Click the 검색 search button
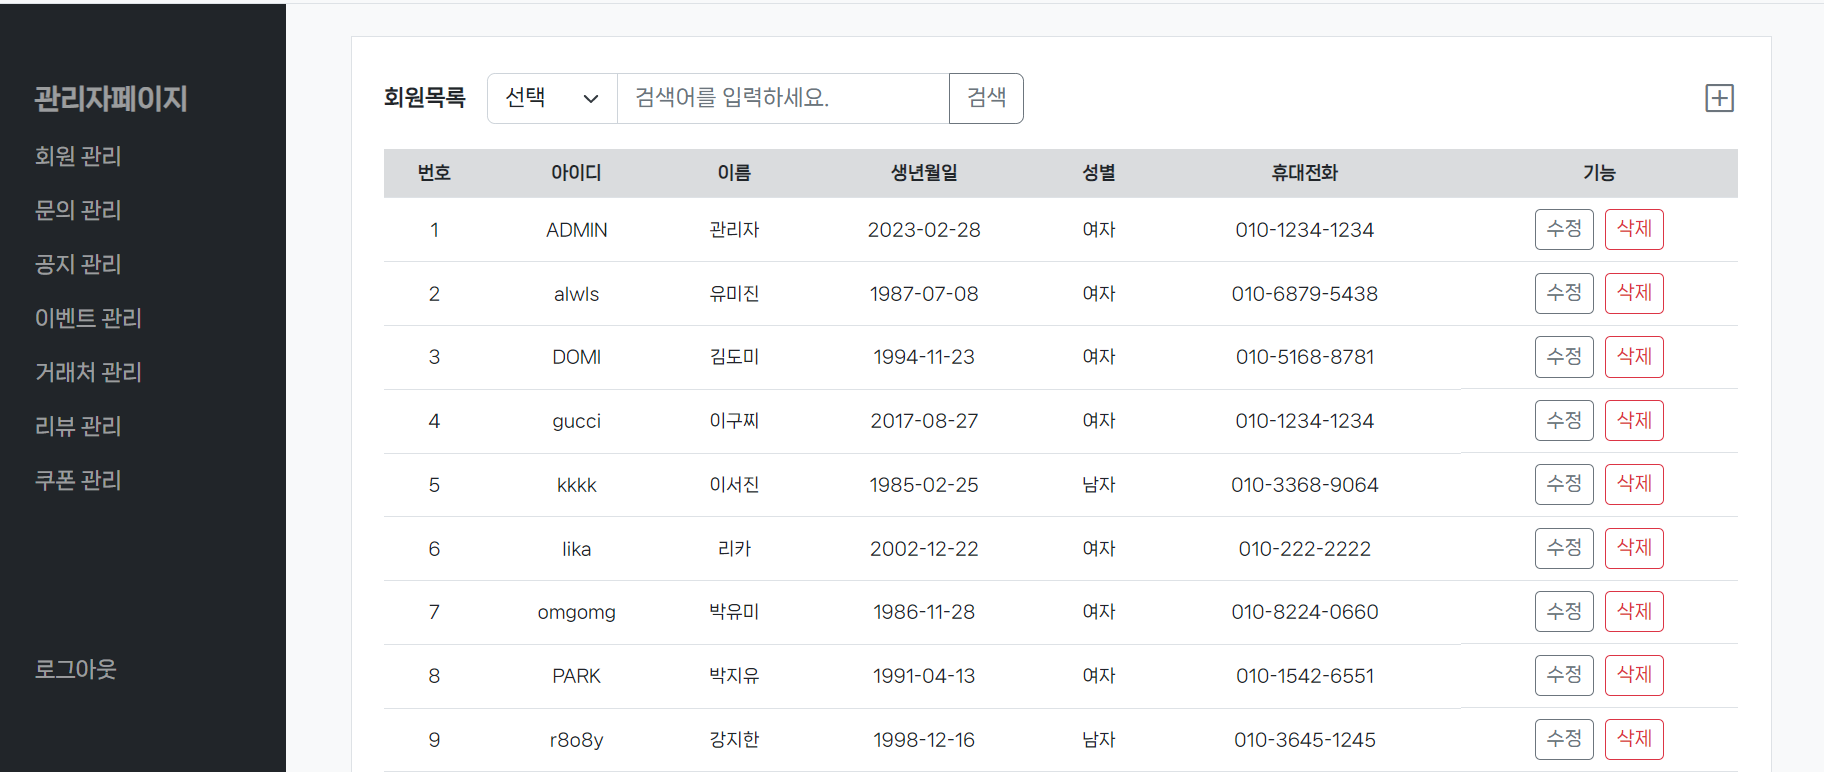1824x772 pixels. [986, 98]
